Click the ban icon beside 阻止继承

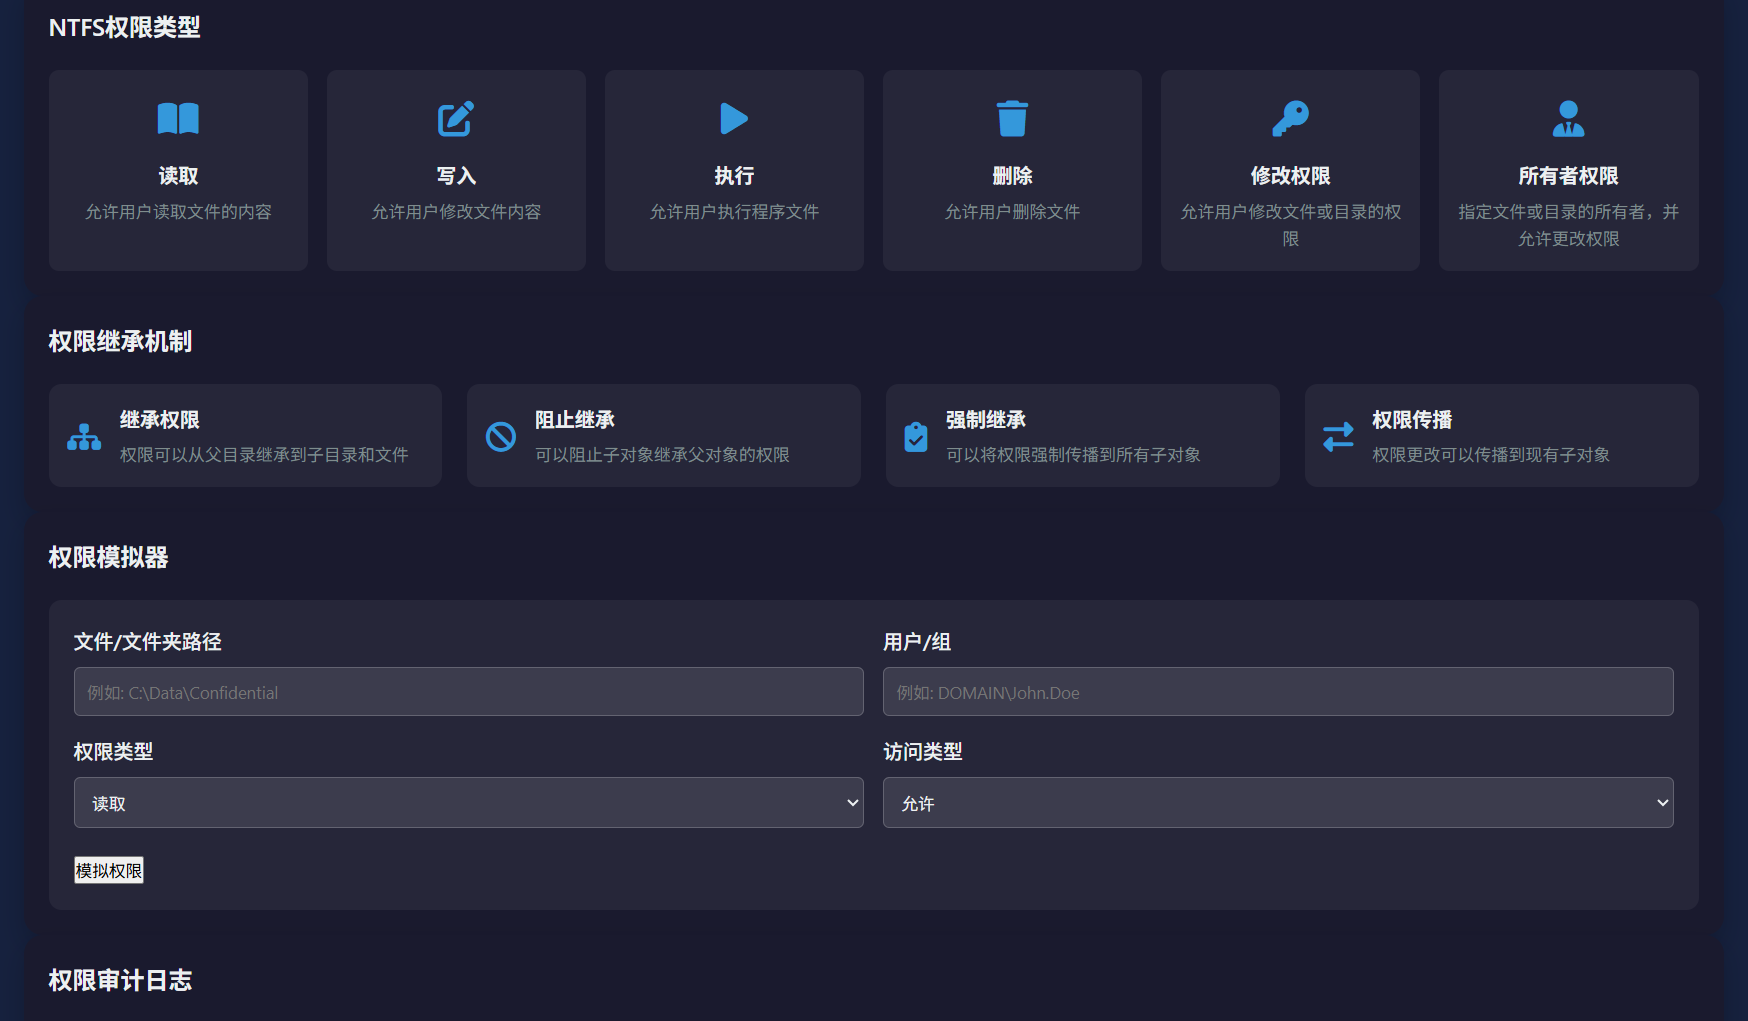501,437
